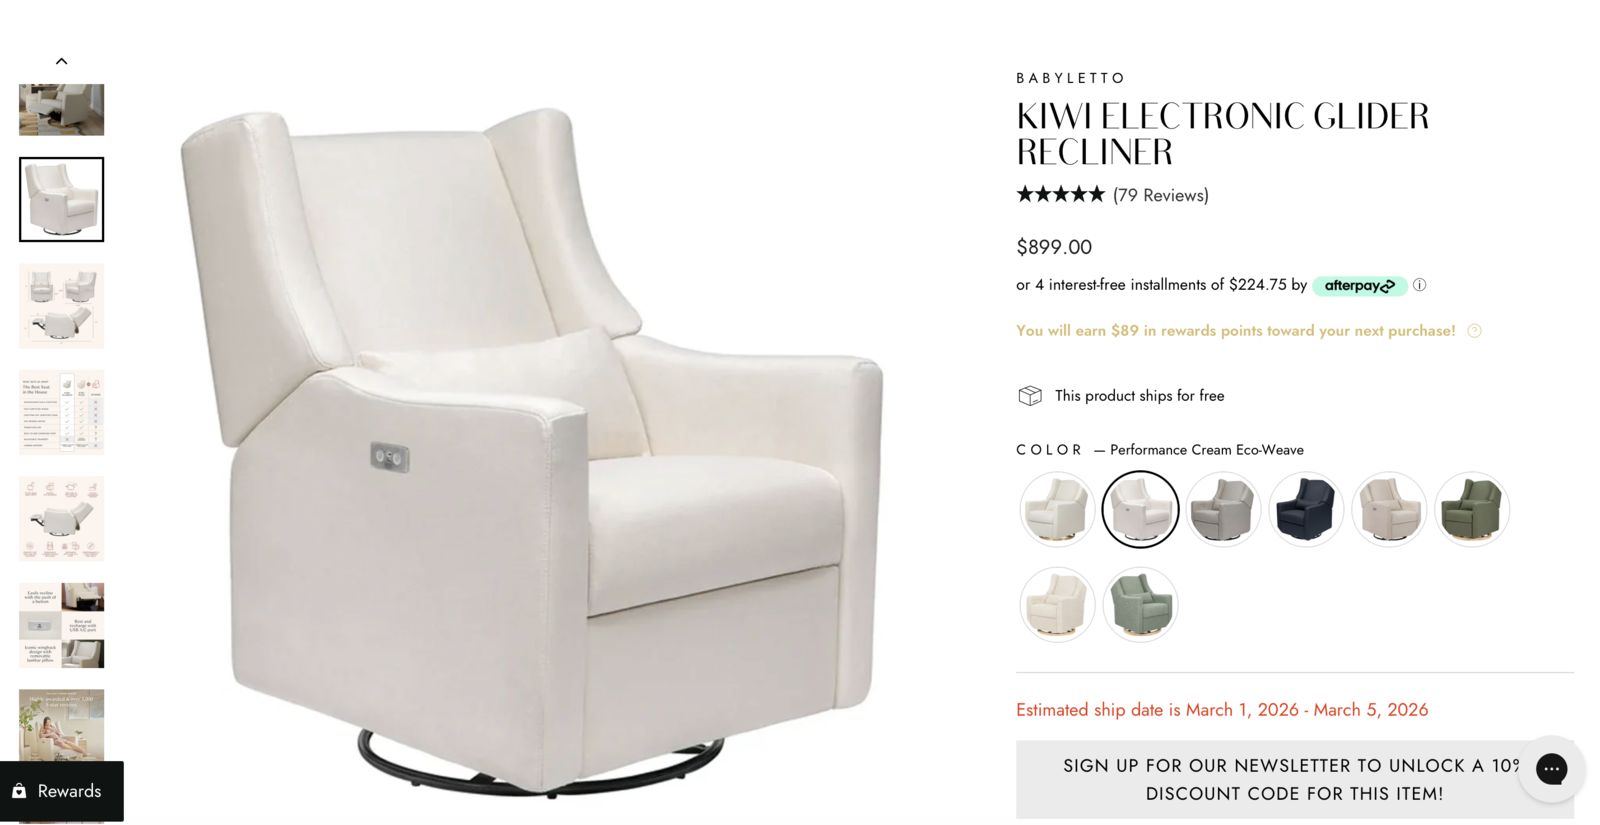The width and height of the screenshot is (1600, 825).
Task: Click the five-star rating icons
Action: 1060,194
